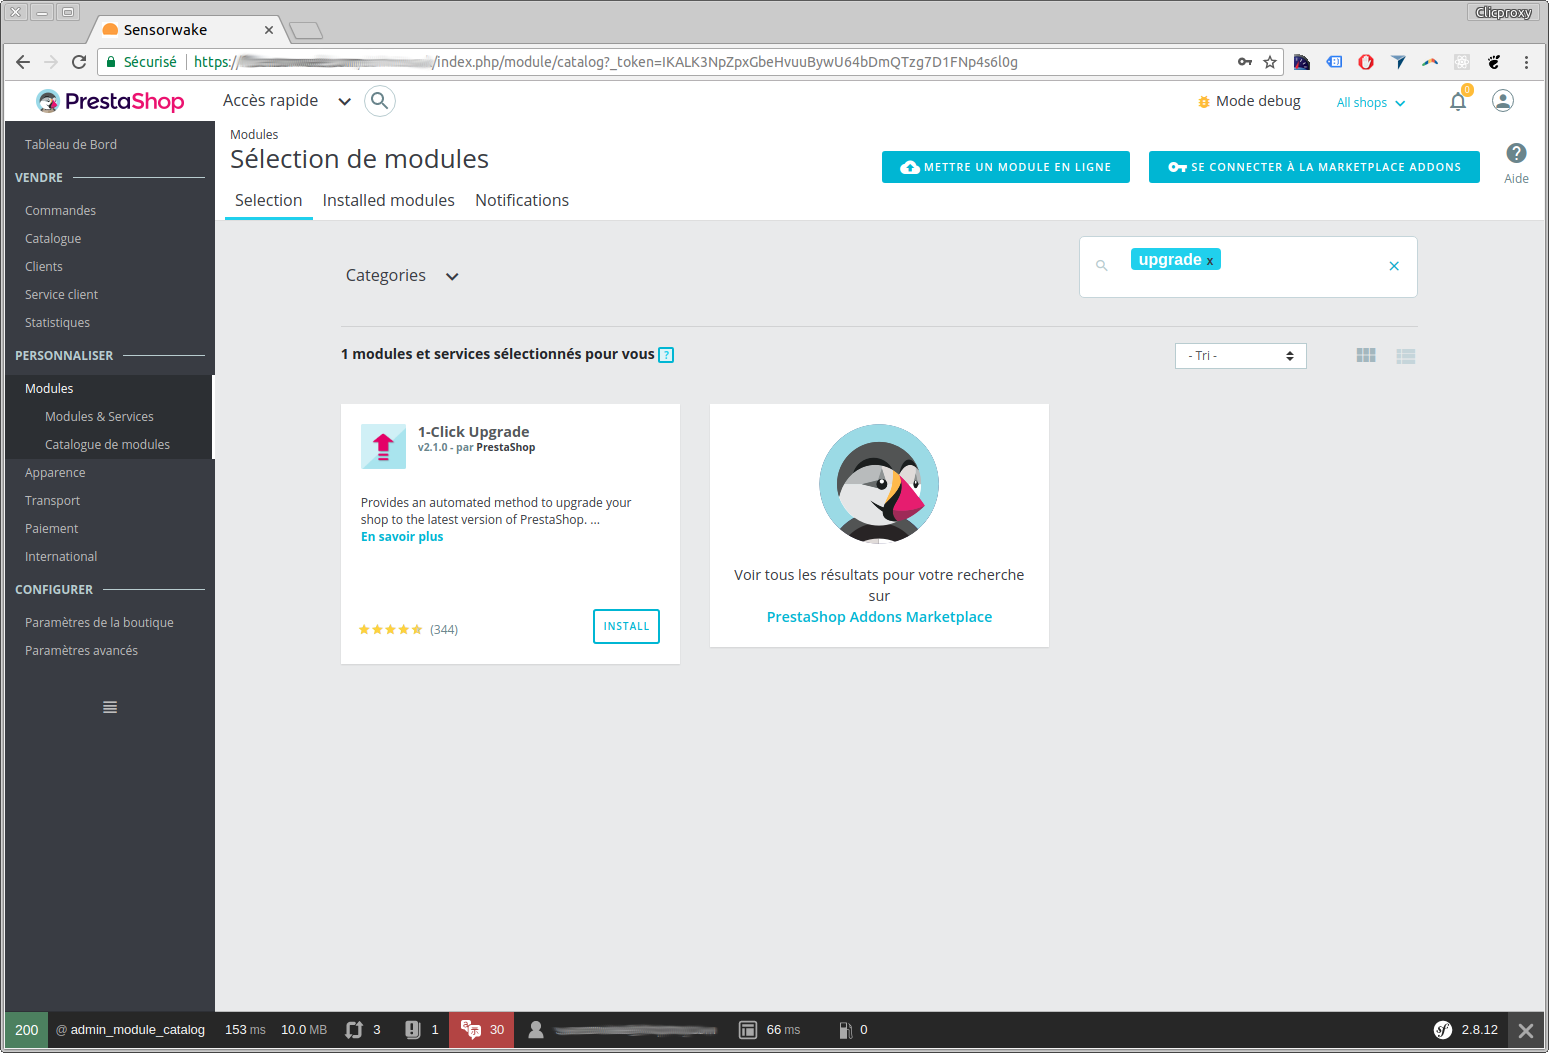Open Paramètres de la boutique in sidebar
1549x1053 pixels.
point(99,623)
